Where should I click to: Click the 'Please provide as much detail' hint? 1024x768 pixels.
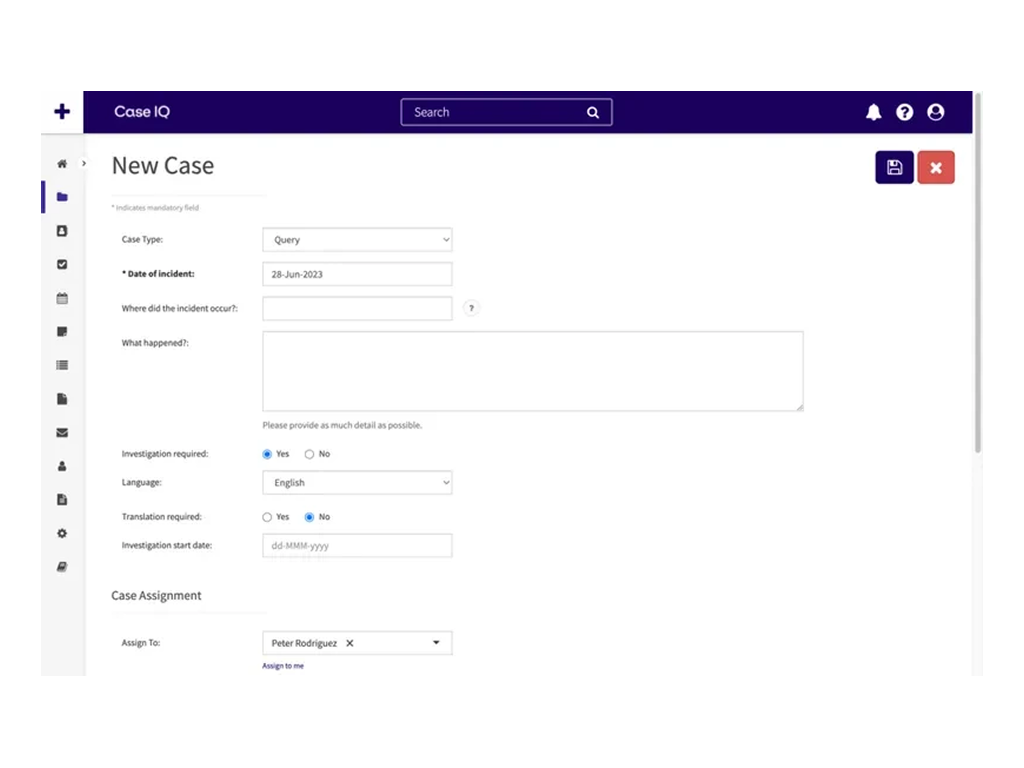[342, 425]
